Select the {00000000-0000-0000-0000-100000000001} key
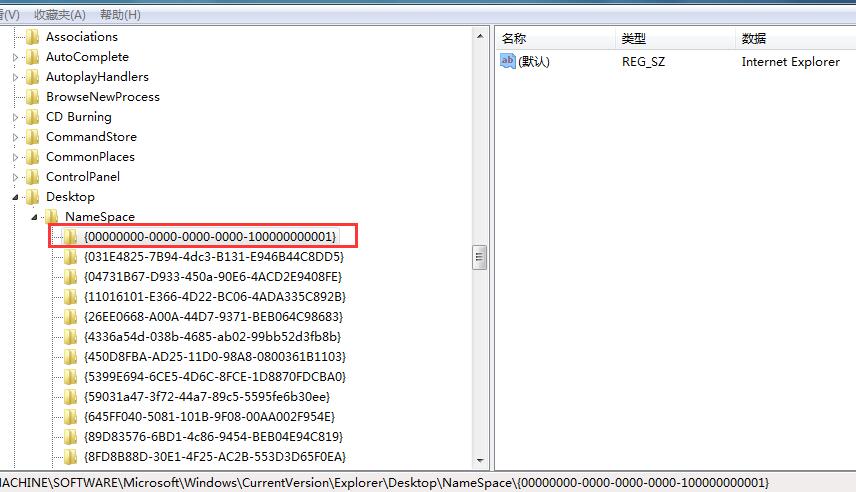856x492 pixels. click(210, 237)
